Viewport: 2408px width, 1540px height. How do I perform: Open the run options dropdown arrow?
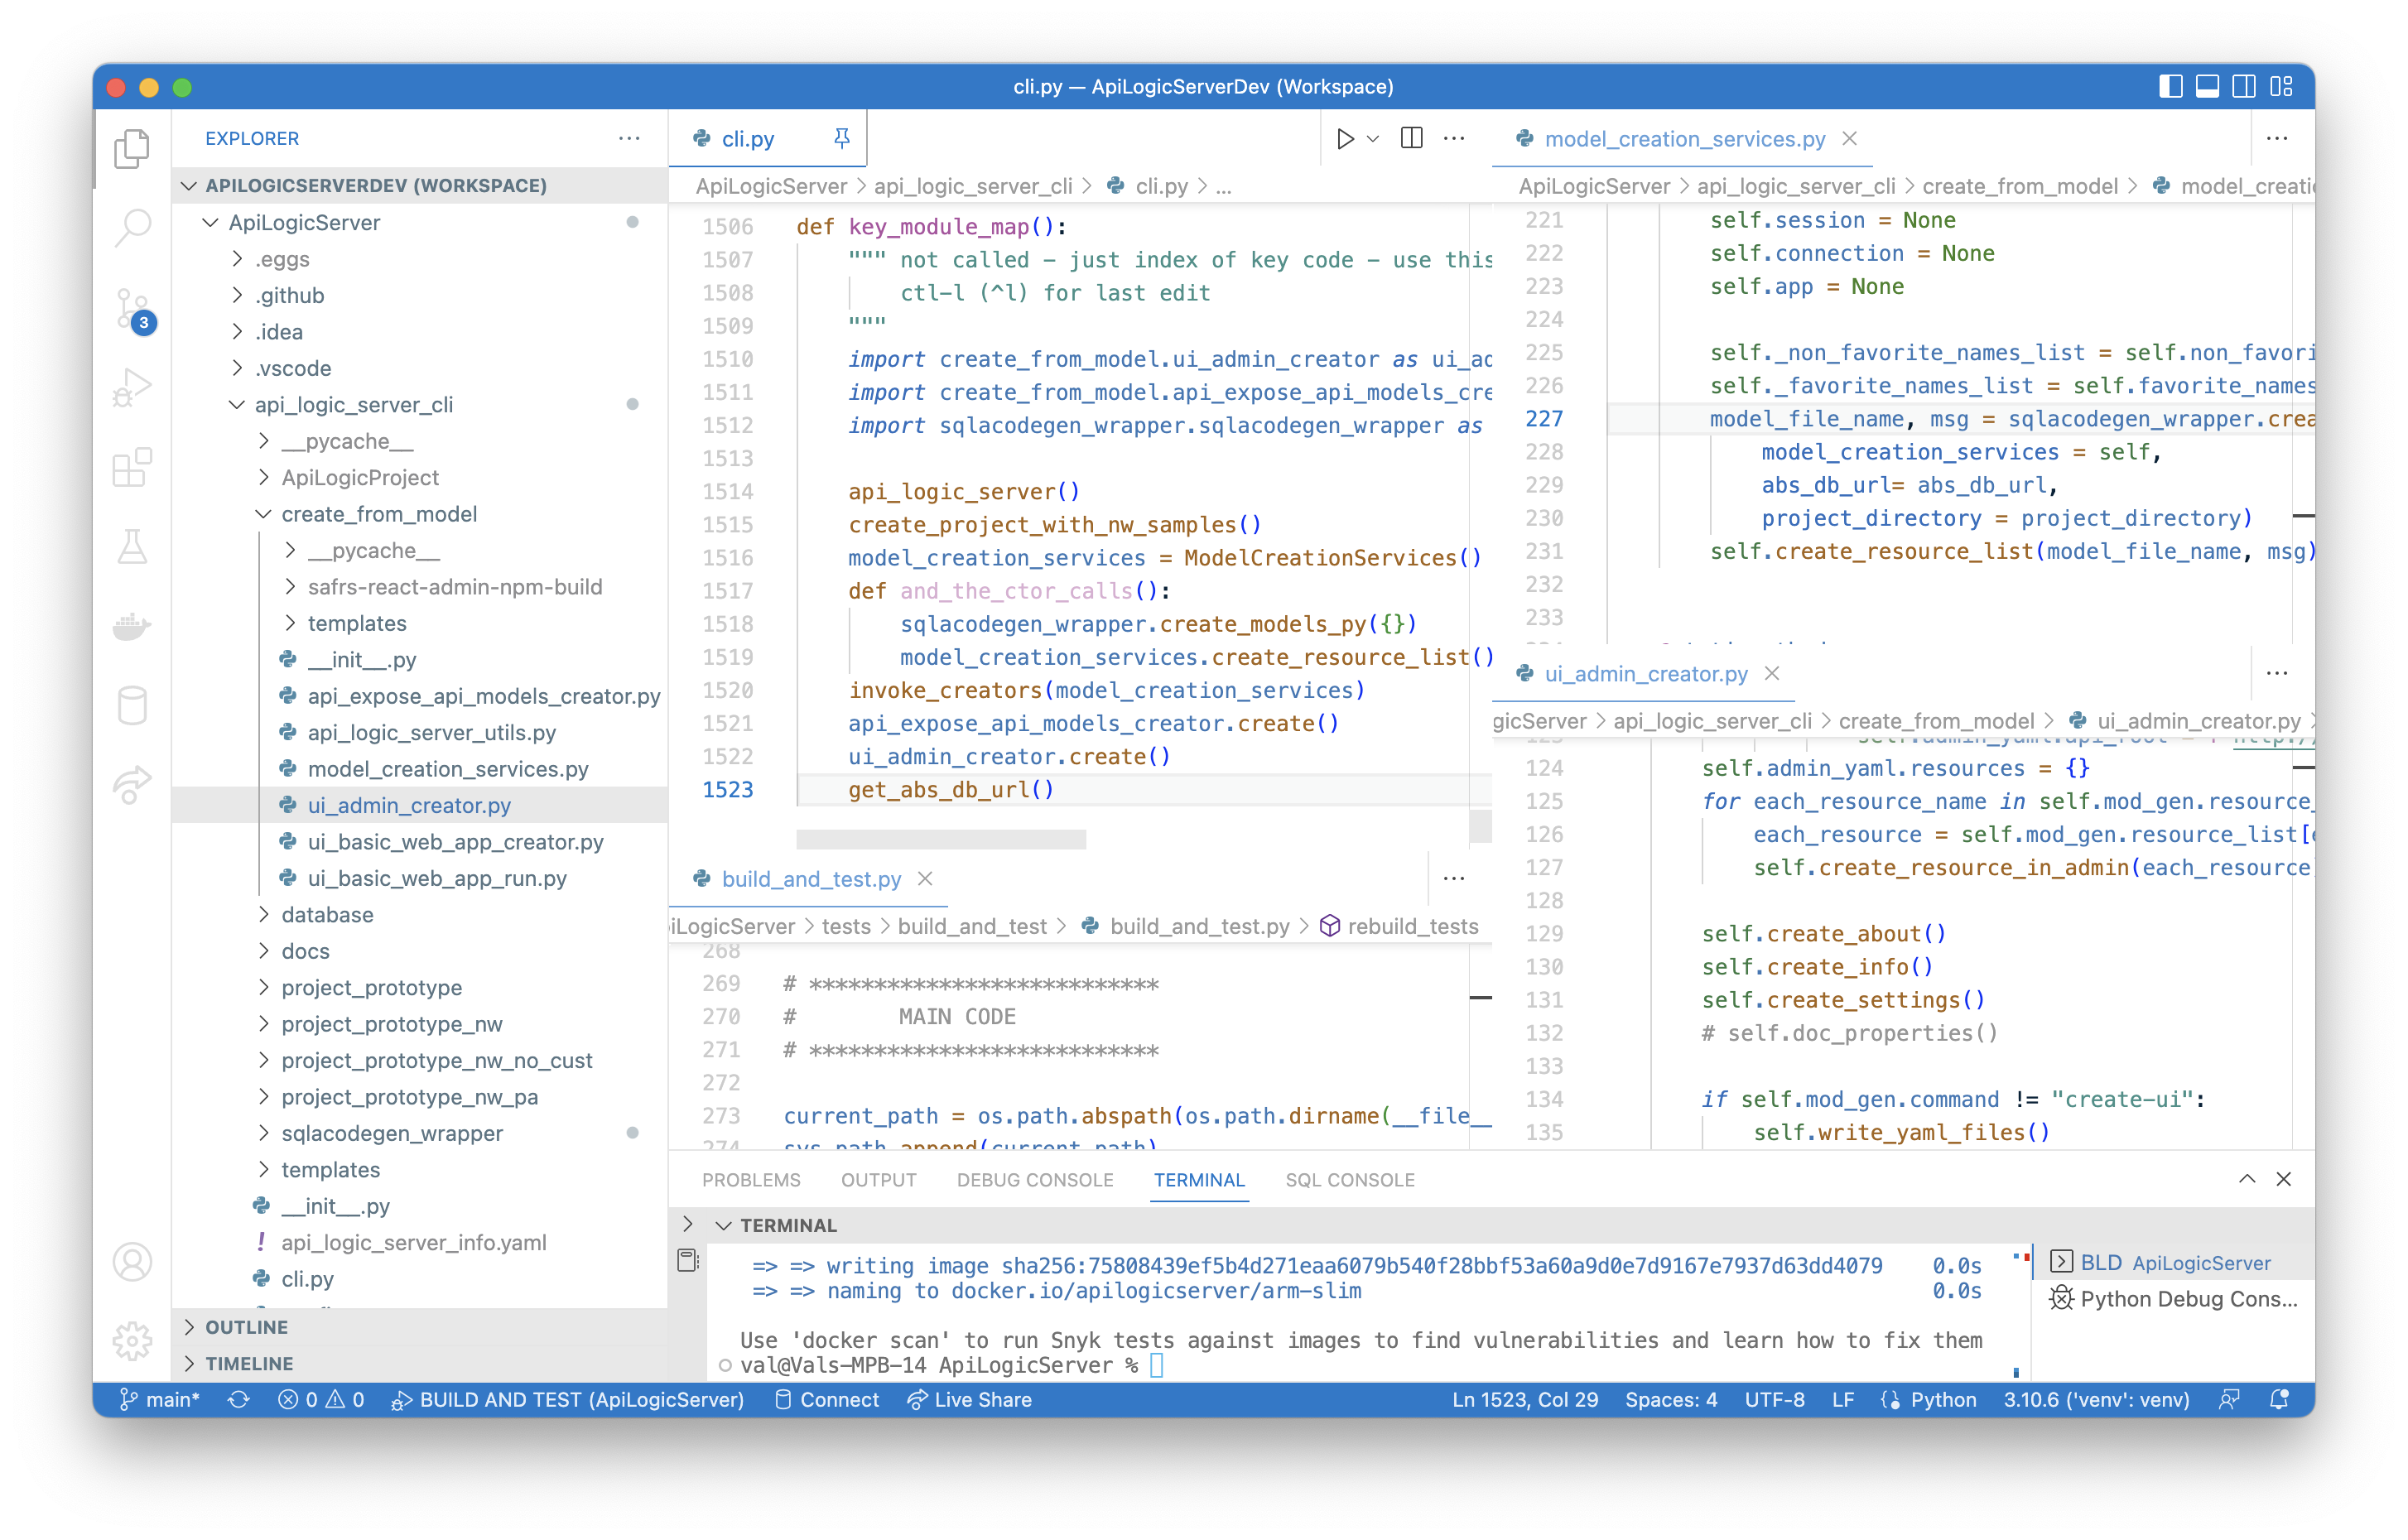[x=1373, y=139]
